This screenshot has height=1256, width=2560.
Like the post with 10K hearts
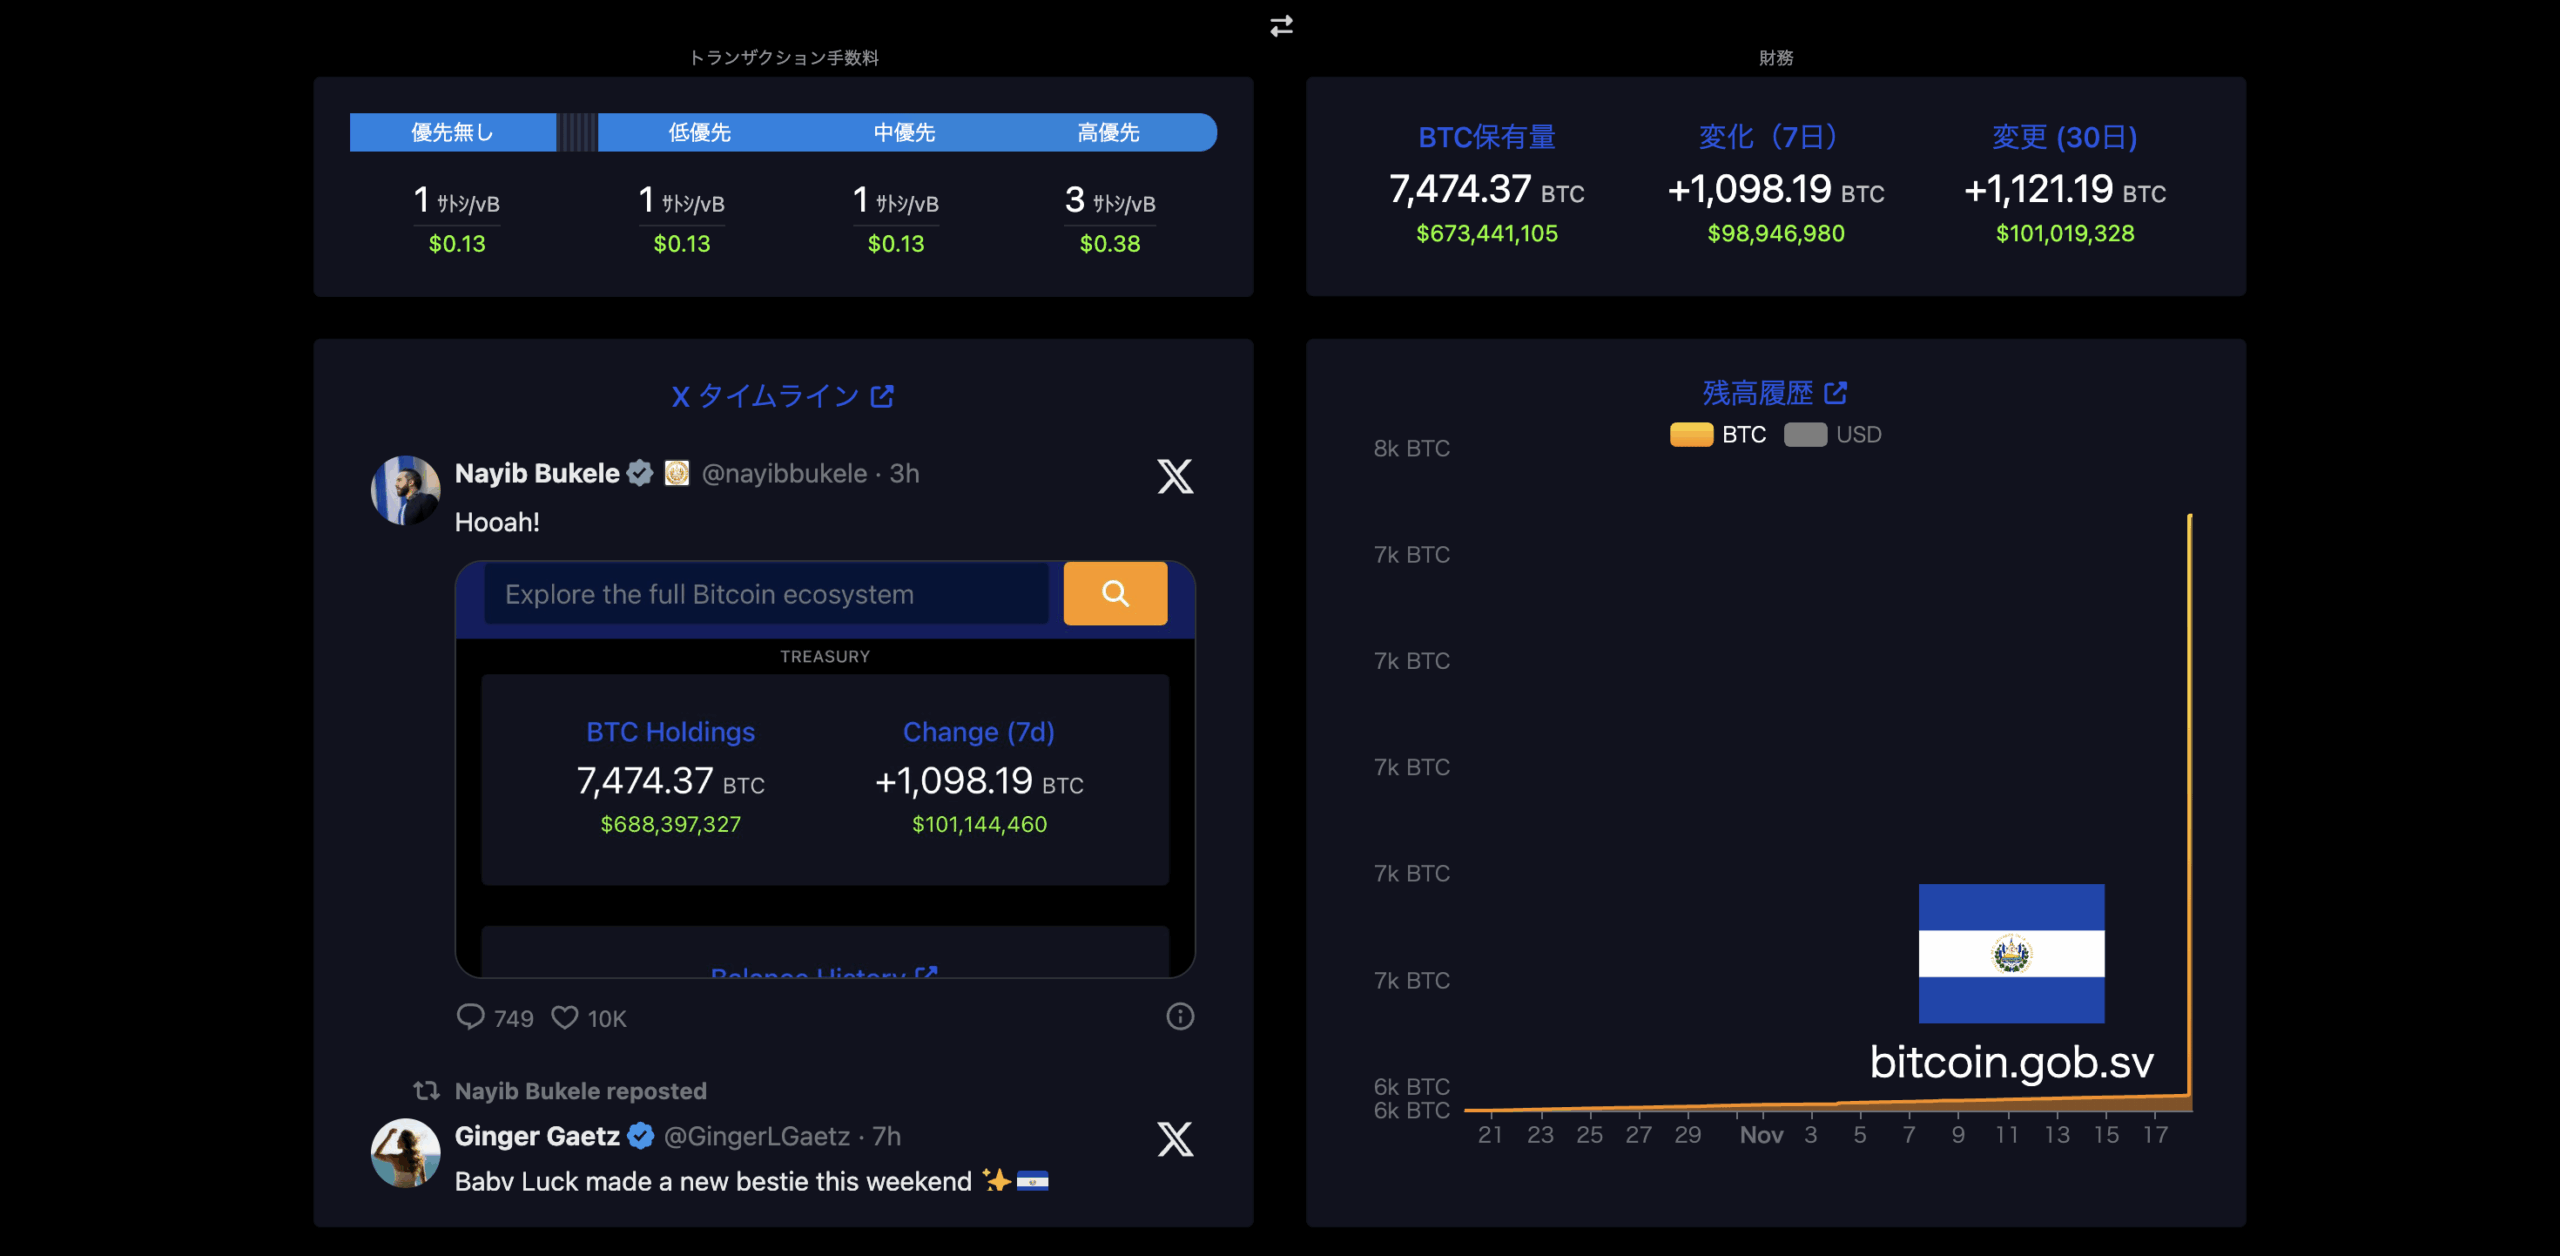point(565,1017)
